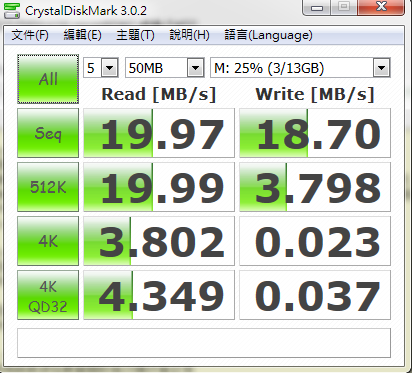Select the 4K read result 3.802
Image resolution: width=412 pixels, height=373 pixels.
[159, 241]
